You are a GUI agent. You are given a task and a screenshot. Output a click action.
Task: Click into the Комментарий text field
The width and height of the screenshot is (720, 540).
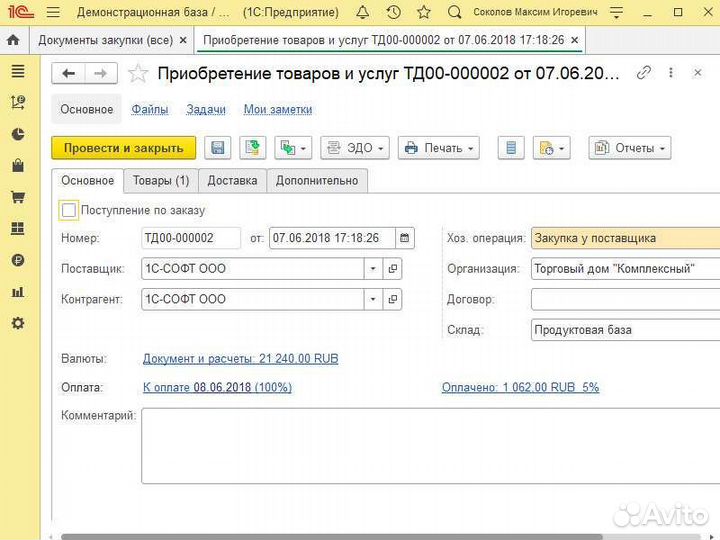tap(430, 445)
